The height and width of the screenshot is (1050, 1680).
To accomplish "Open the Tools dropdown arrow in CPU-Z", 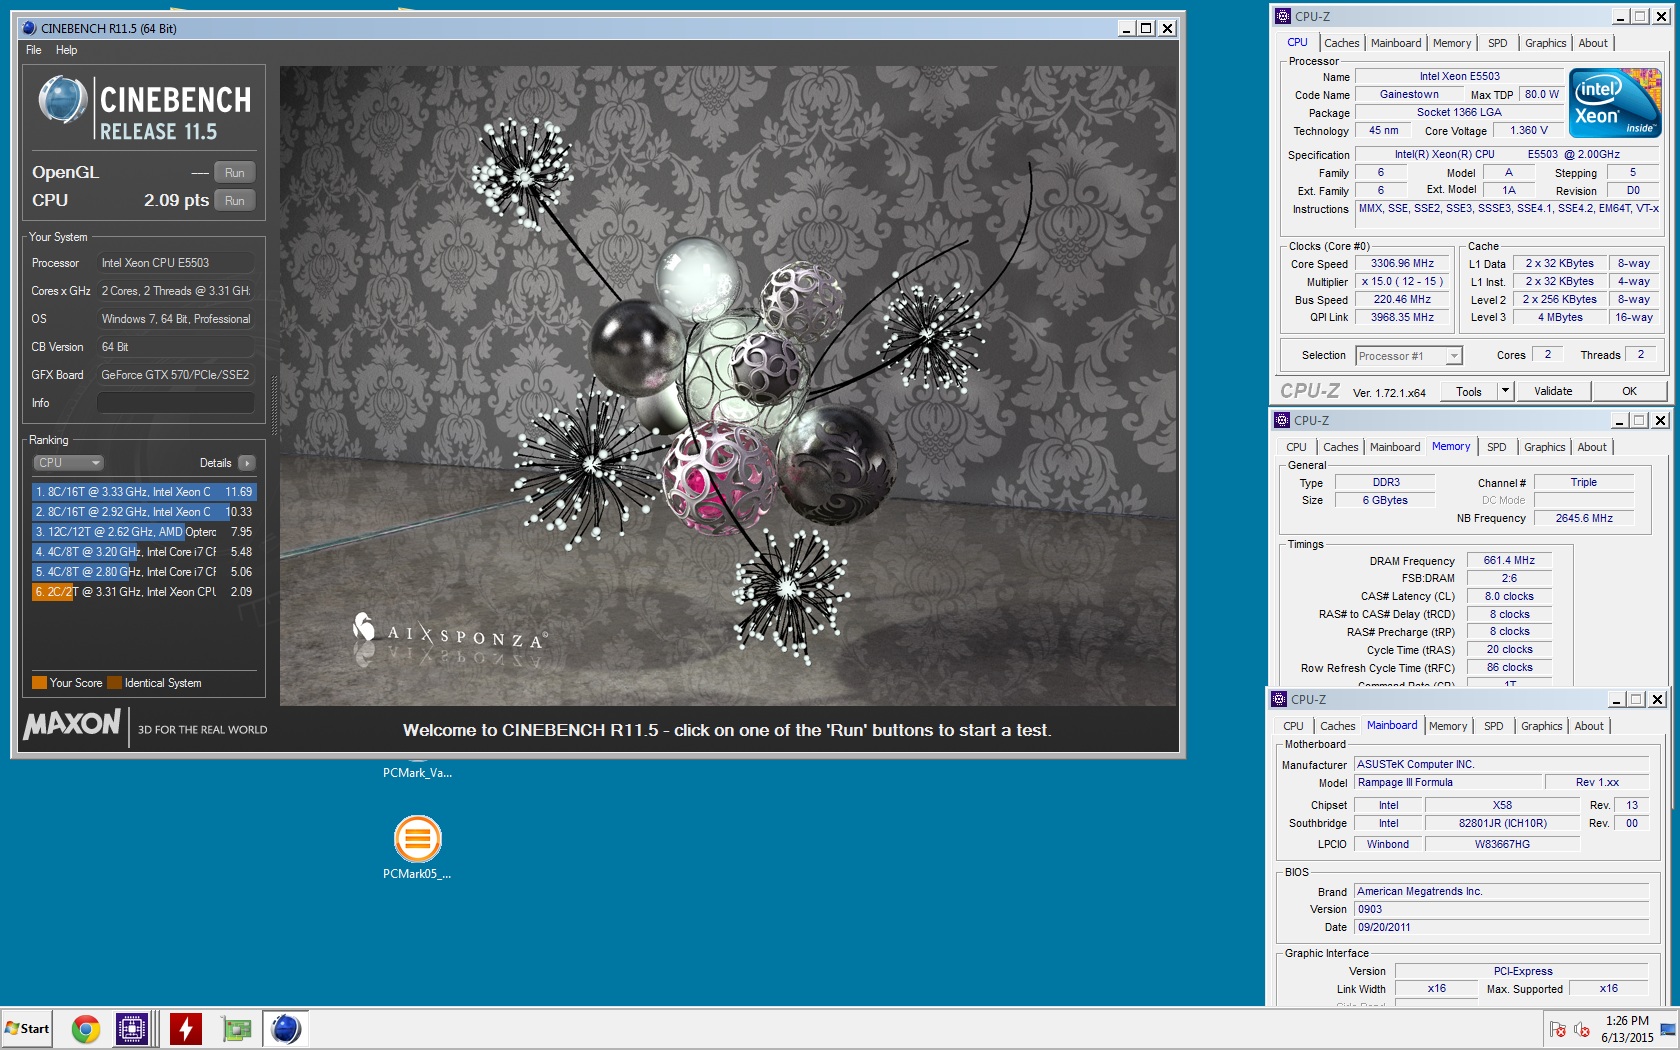I will pyautogui.click(x=1505, y=391).
